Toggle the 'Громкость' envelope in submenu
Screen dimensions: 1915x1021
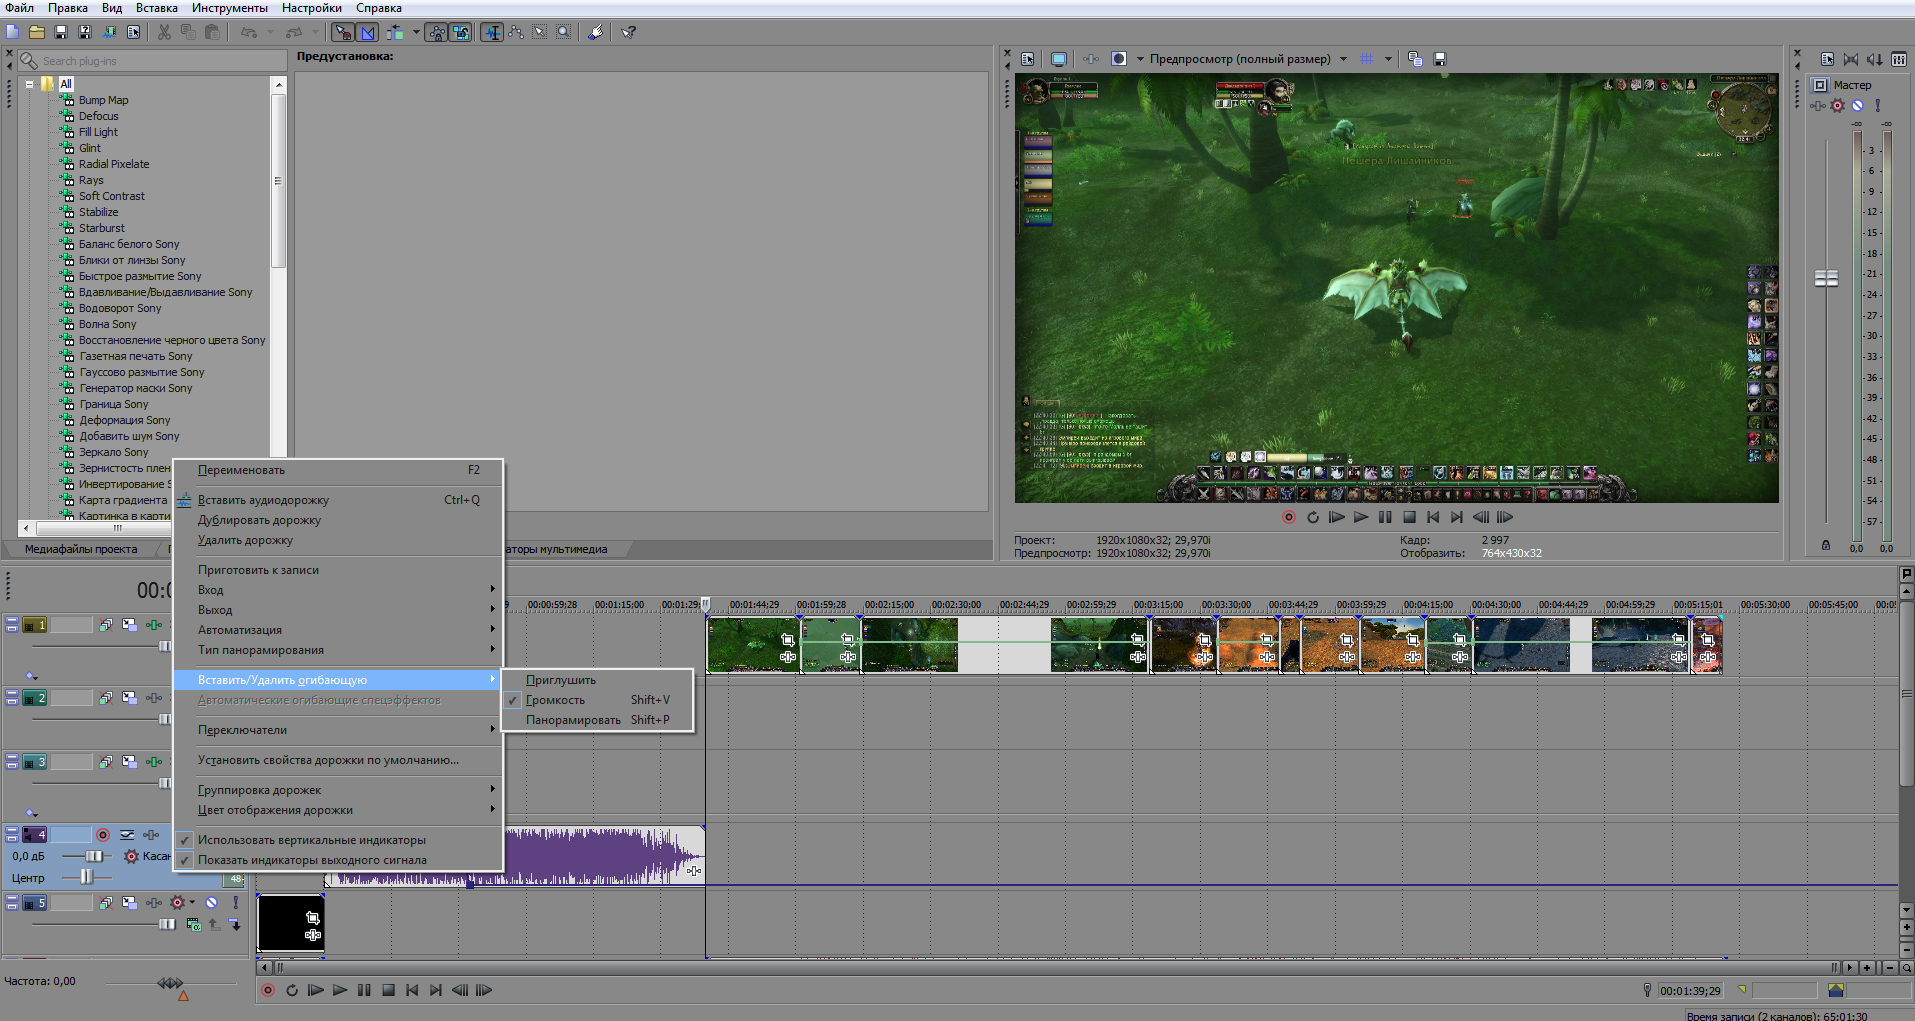pyautogui.click(x=597, y=700)
